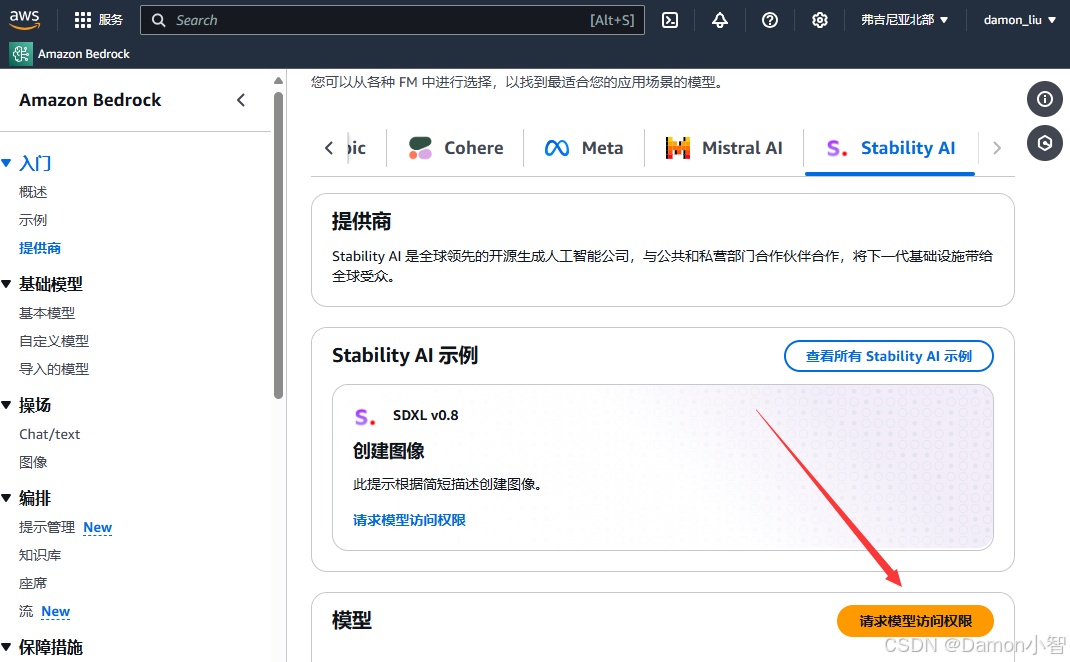Open 自定义模型 in sidebar
The height and width of the screenshot is (662, 1070).
pos(54,341)
